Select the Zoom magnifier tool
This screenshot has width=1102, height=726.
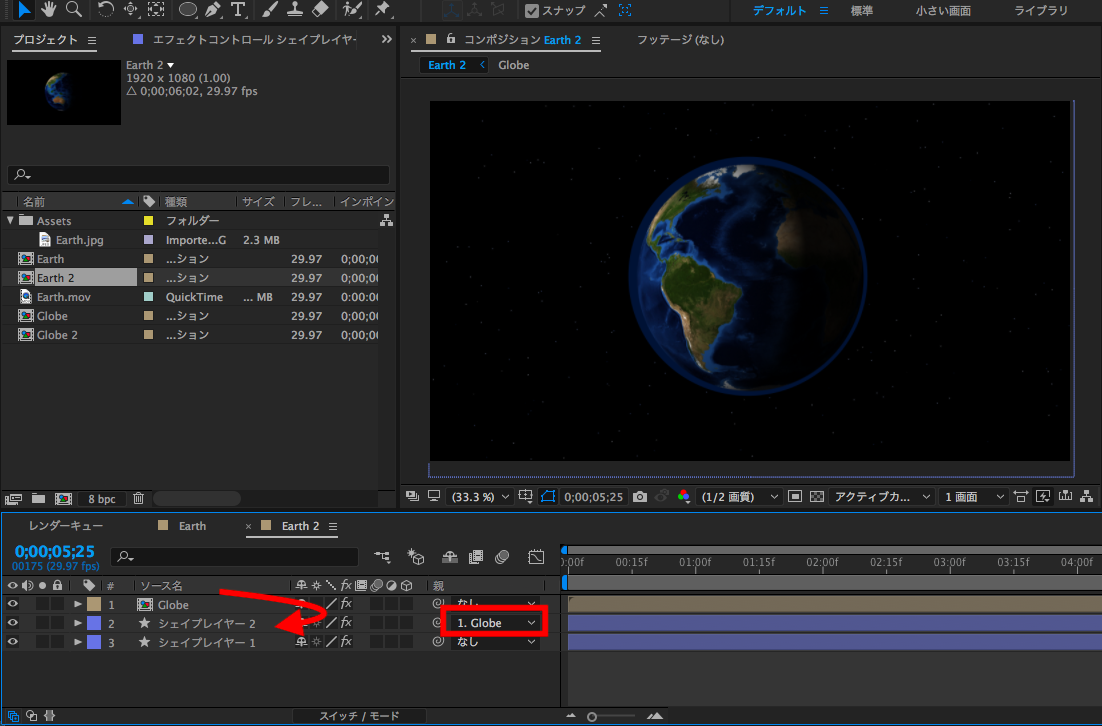74,10
